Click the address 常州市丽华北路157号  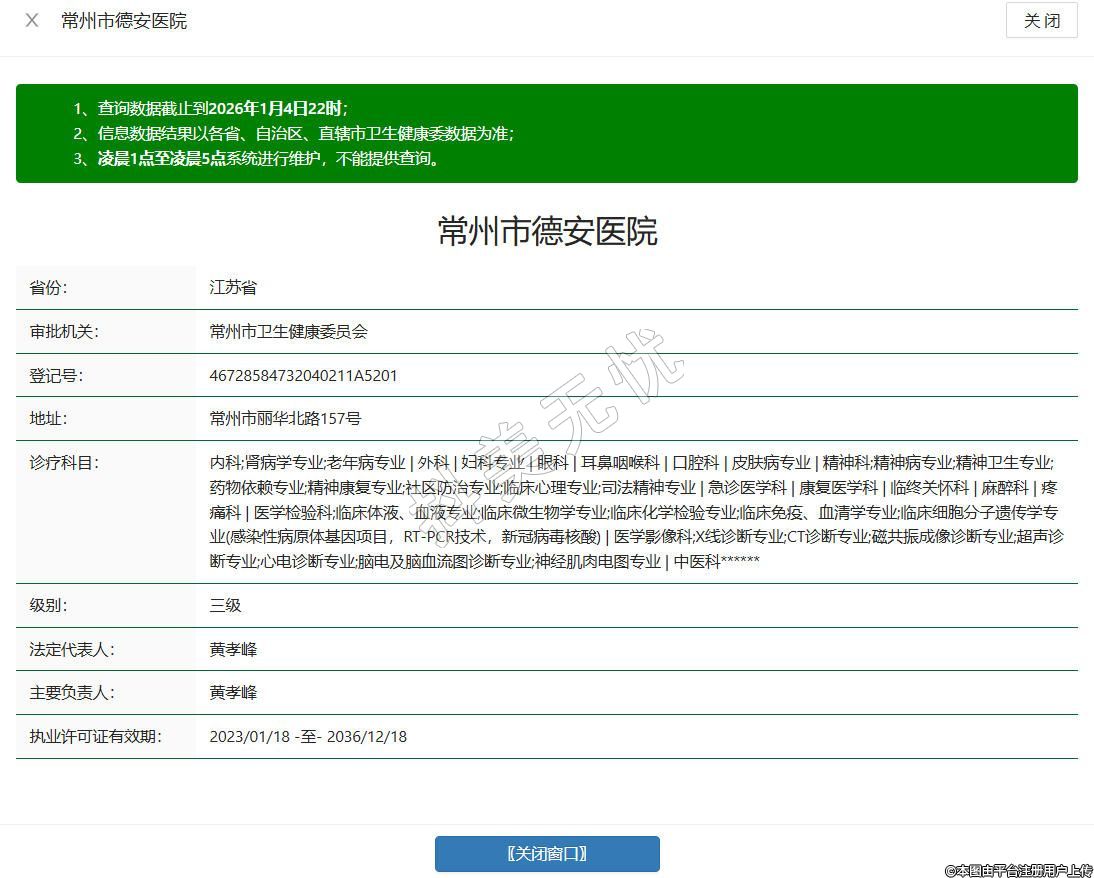285,419
